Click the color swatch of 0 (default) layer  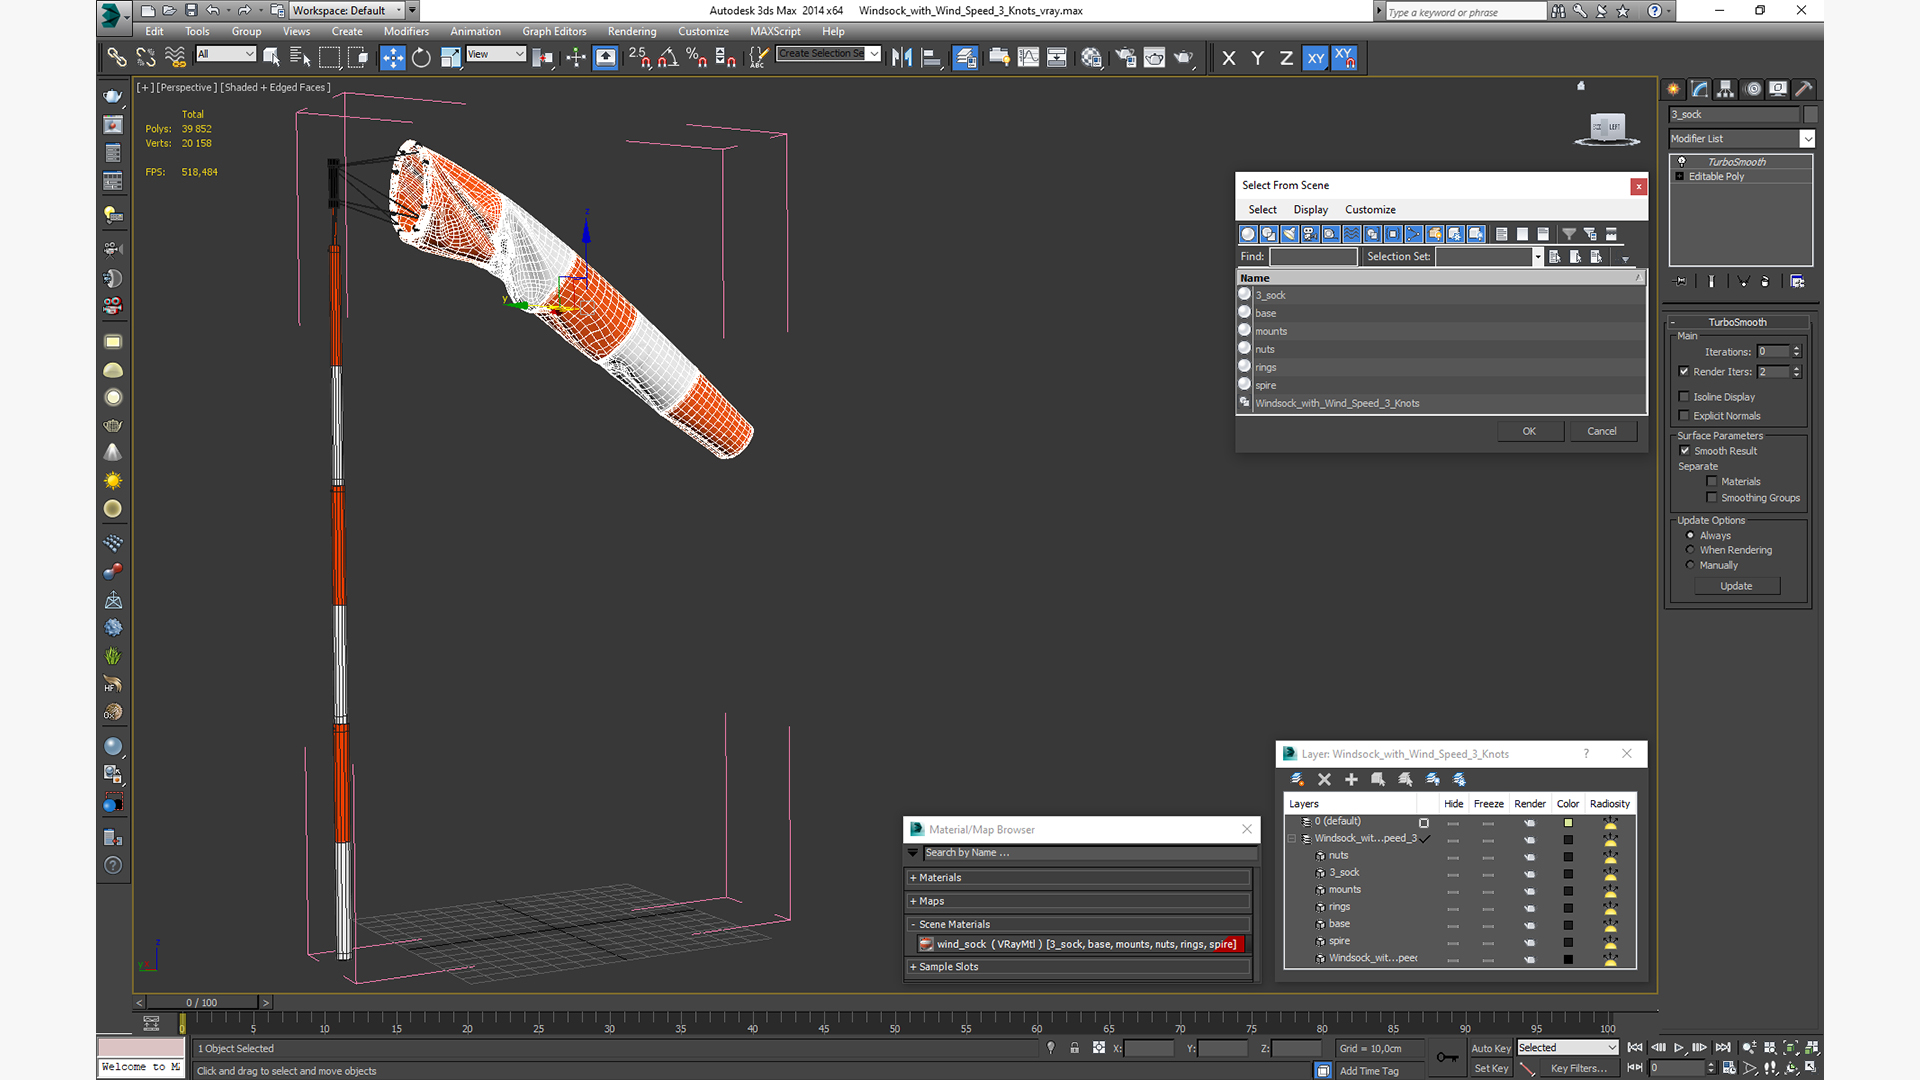pos(1568,822)
